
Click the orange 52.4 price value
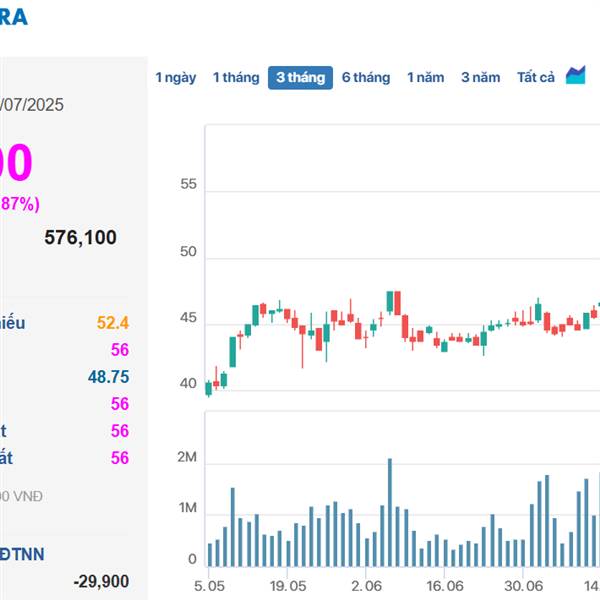pyautogui.click(x=113, y=323)
